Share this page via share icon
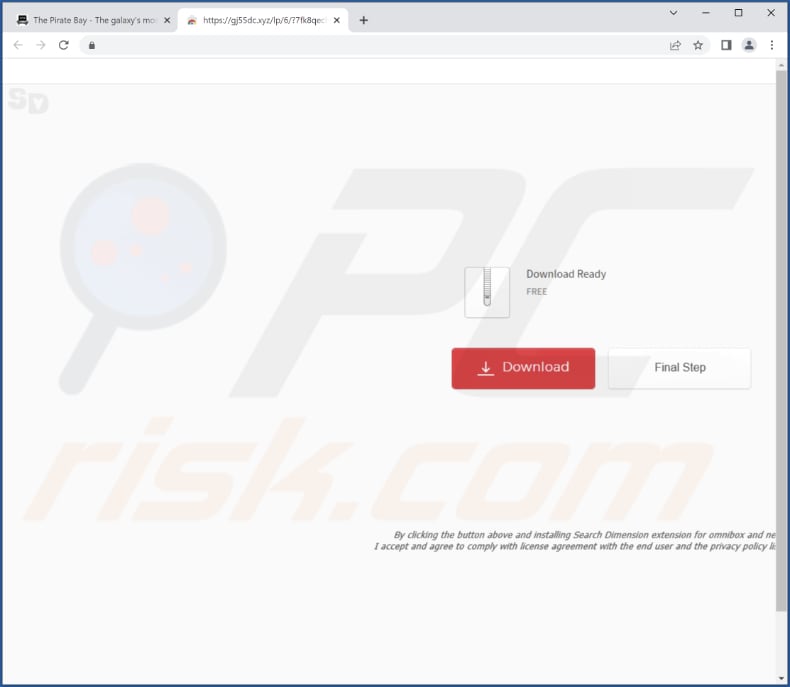The image size is (790, 687). (x=675, y=45)
